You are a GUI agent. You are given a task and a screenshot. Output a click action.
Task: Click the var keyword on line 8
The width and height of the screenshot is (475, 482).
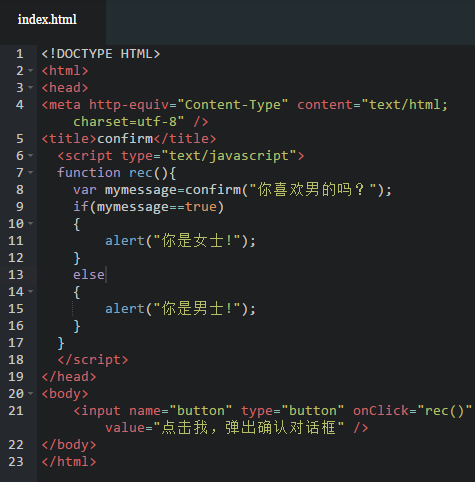point(85,190)
